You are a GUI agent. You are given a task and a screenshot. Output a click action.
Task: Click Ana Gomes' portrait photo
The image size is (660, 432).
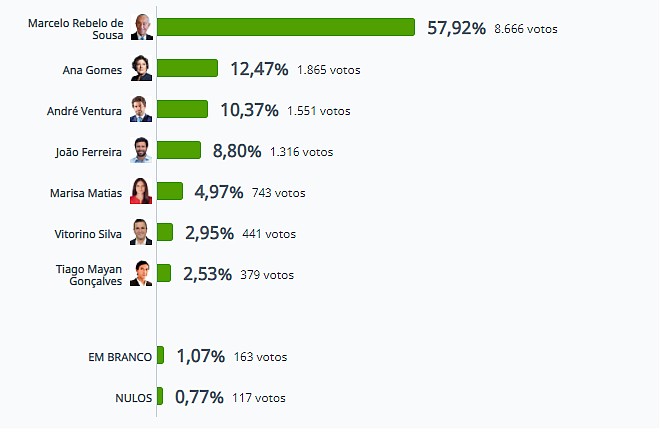141,69
